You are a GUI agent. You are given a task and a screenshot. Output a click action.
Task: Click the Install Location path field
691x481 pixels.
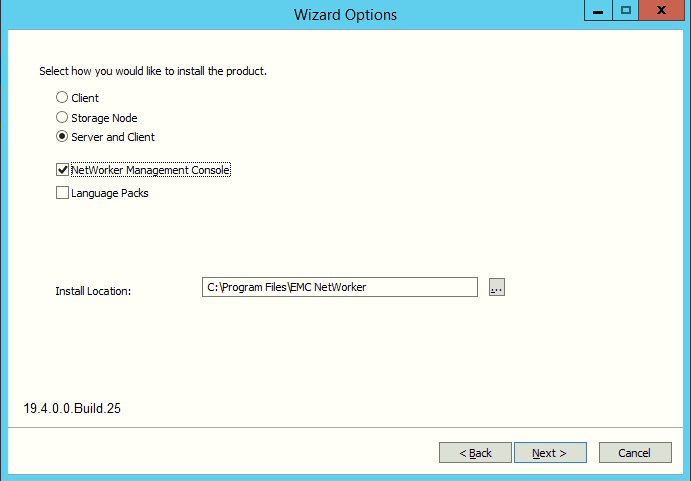340,288
